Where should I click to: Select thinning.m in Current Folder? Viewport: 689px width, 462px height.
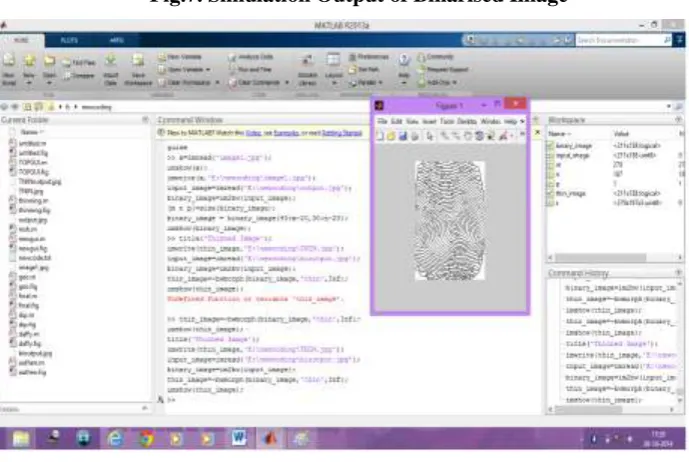[x=33, y=200]
